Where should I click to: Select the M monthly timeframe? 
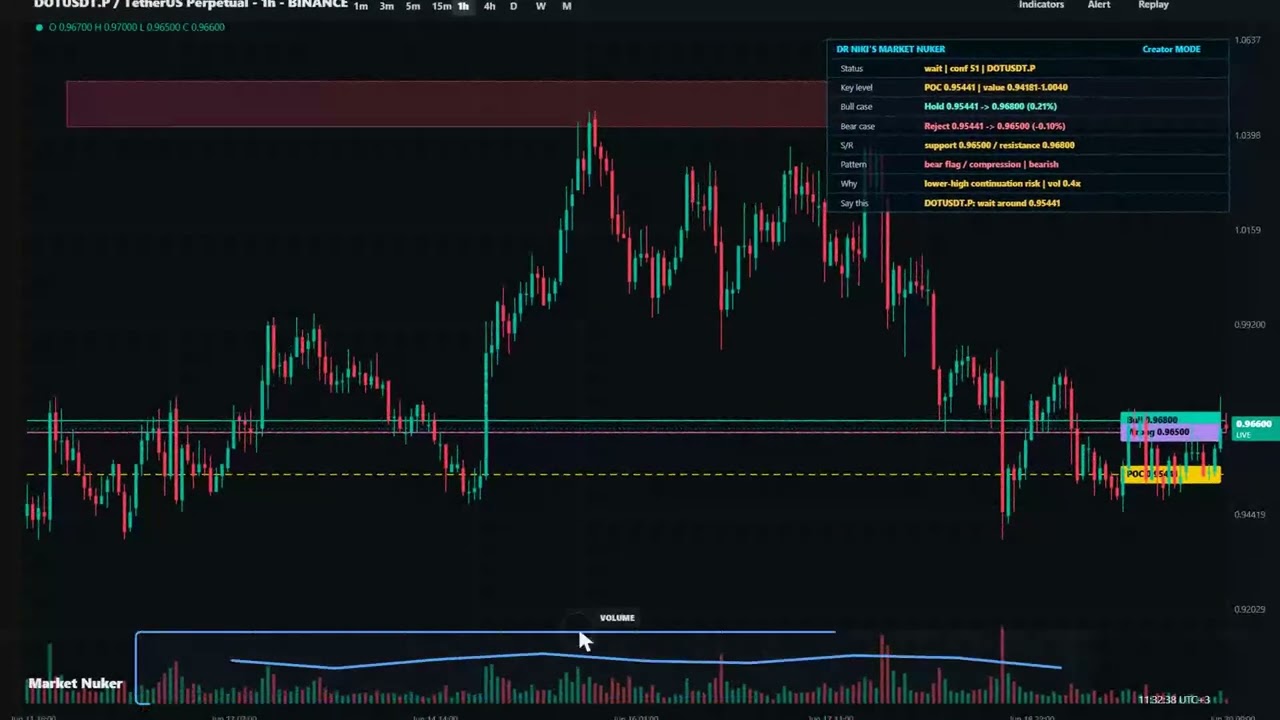[567, 6]
